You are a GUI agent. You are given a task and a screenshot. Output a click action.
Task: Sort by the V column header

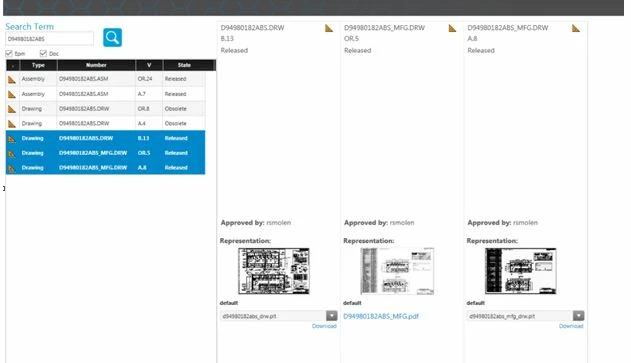coord(149,65)
